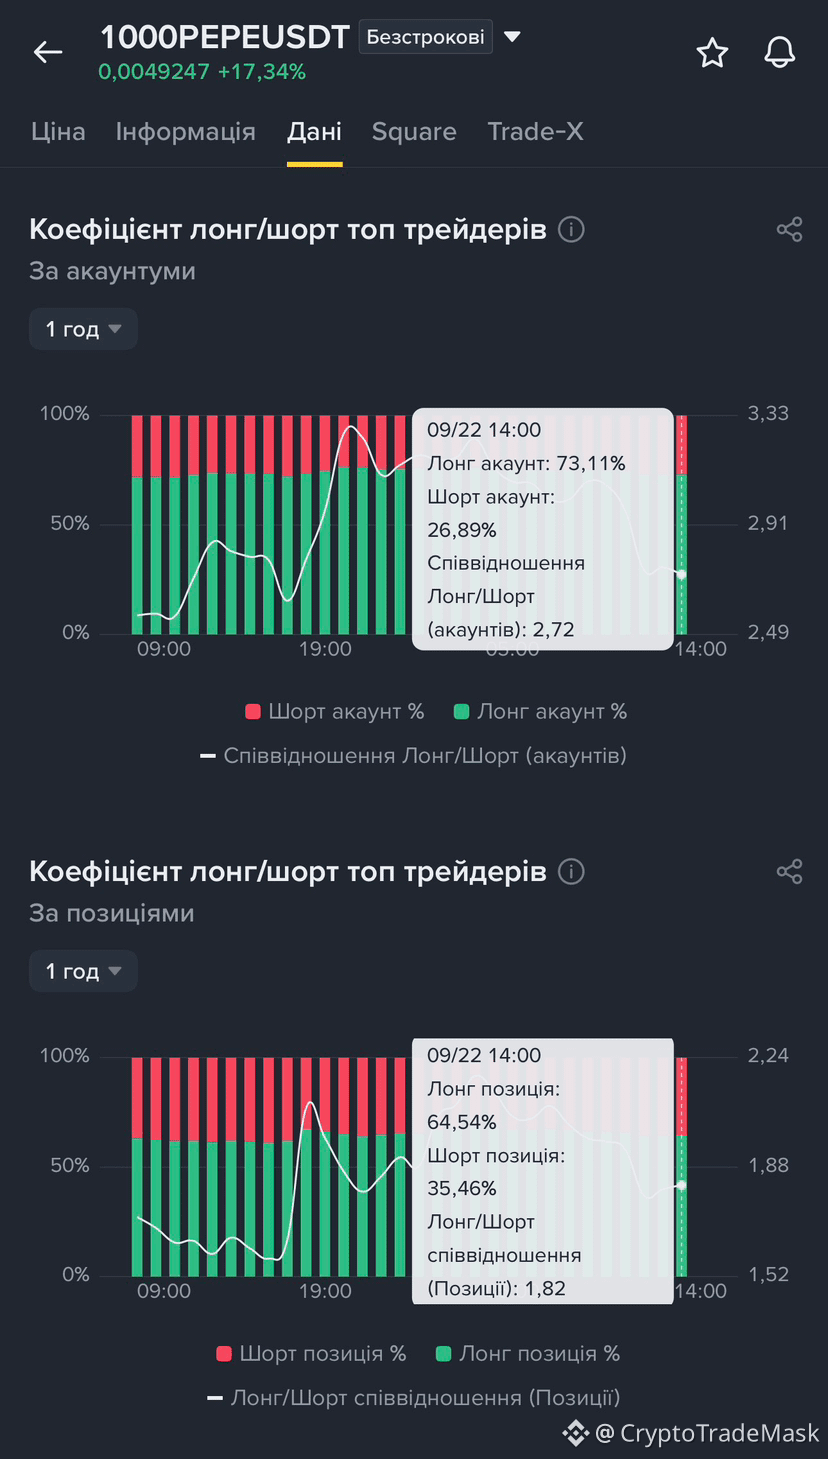Switch to the 'Ціна' tab
Image resolution: width=828 pixels, height=1459 pixels.
[x=58, y=132]
